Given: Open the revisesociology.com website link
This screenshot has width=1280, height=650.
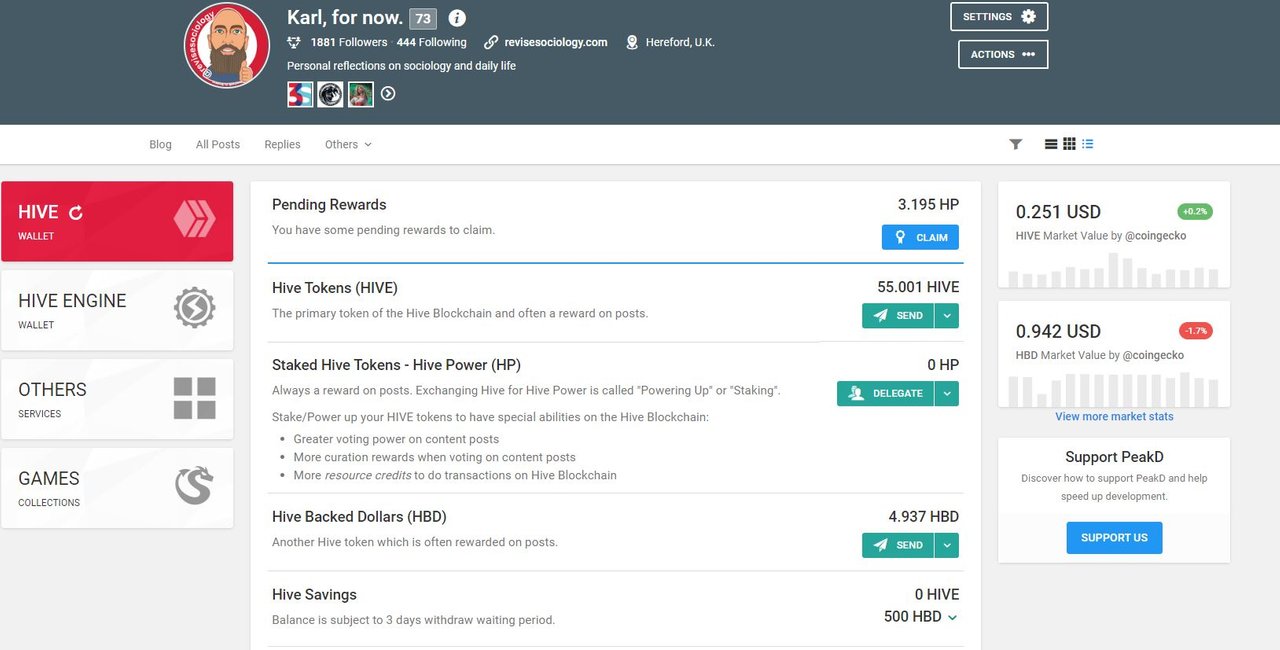Looking at the screenshot, I should pos(555,42).
